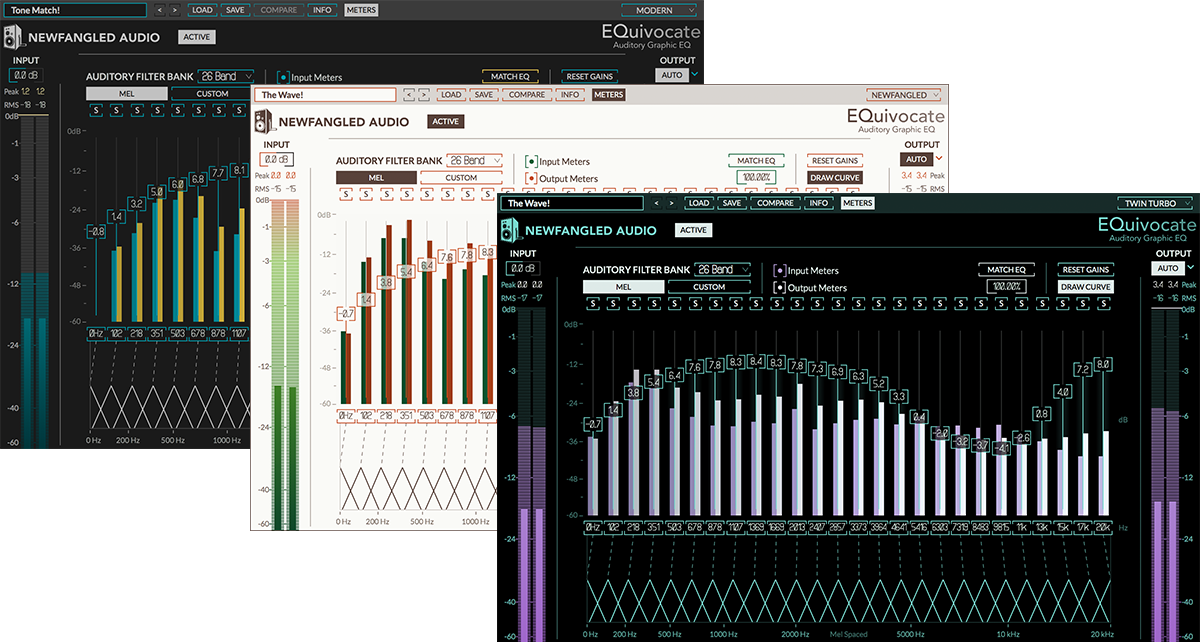Toggle ACTIVE bypass button in Twin Turbo window
The width and height of the screenshot is (1200, 642).
tap(693, 230)
